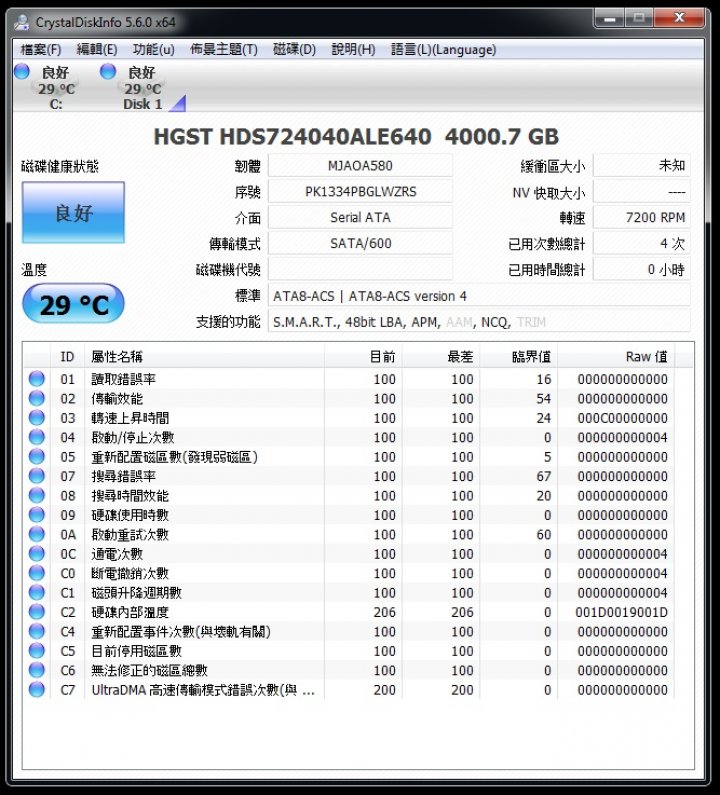The image size is (720, 795).
Task: Click the power on count field 4 次
Action: coord(641,243)
